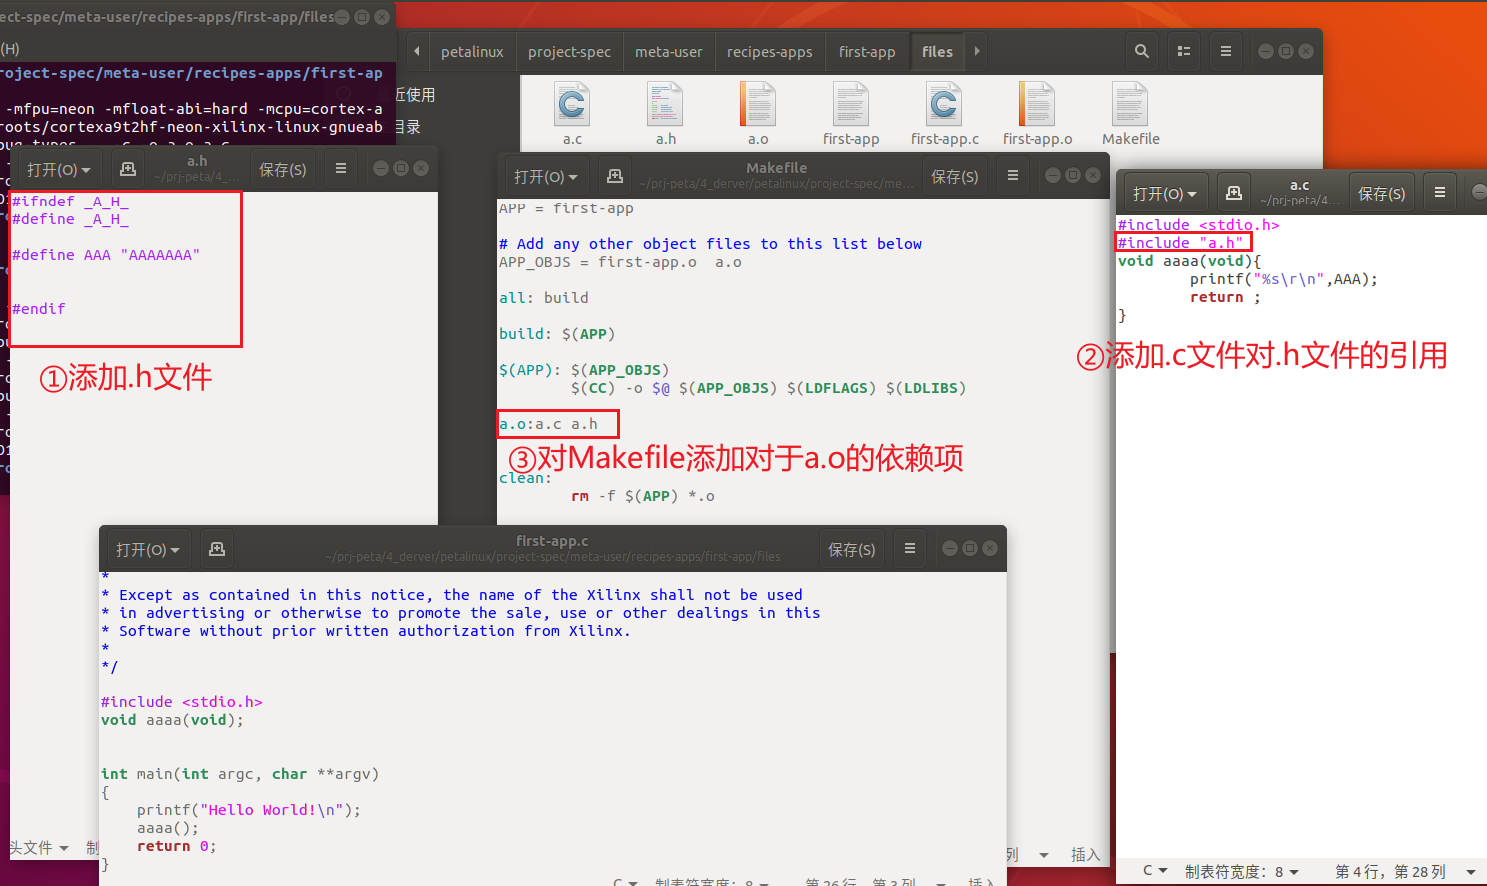Open hamburger menu in Makefile editor
Image resolution: width=1487 pixels, height=886 pixels.
[1013, 176]
